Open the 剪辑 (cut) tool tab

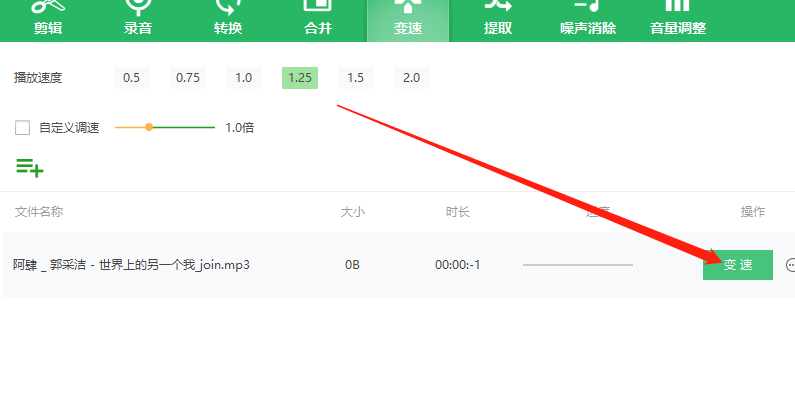[x=48, y=20]
